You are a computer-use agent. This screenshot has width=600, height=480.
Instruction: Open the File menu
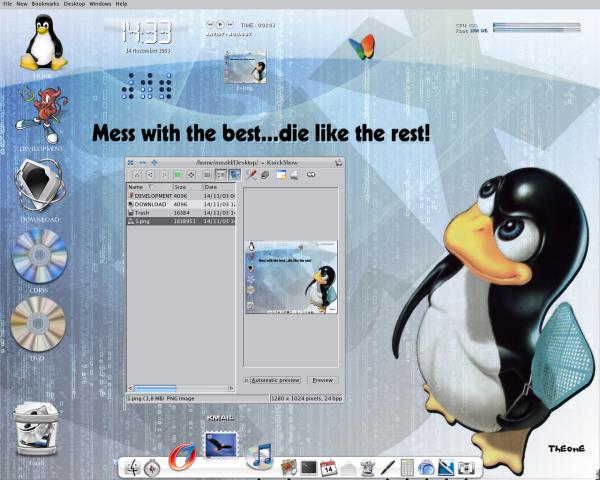(7, 4)
